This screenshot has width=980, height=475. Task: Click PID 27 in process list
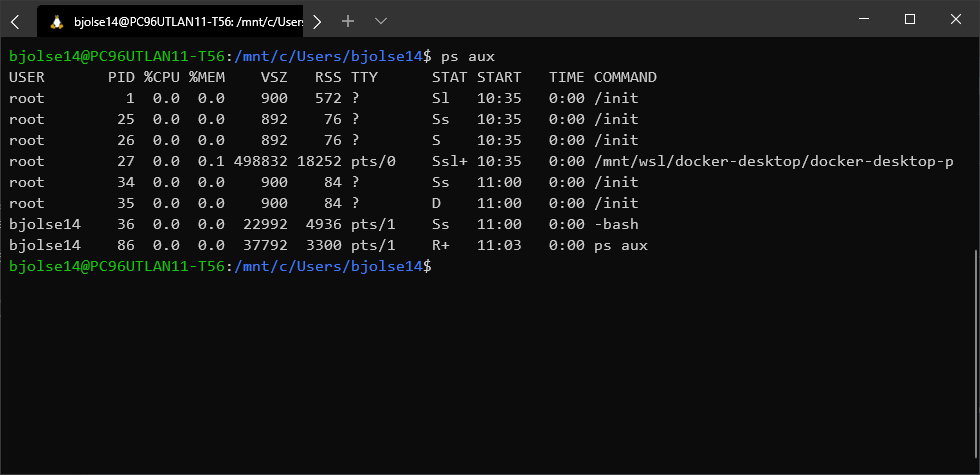(x=126, y=161)
